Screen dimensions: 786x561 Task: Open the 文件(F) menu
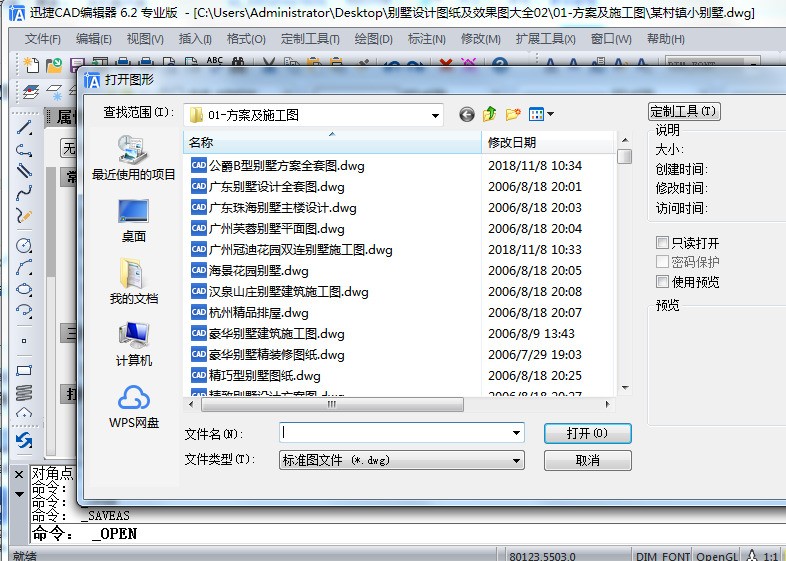tap(43, 39)
